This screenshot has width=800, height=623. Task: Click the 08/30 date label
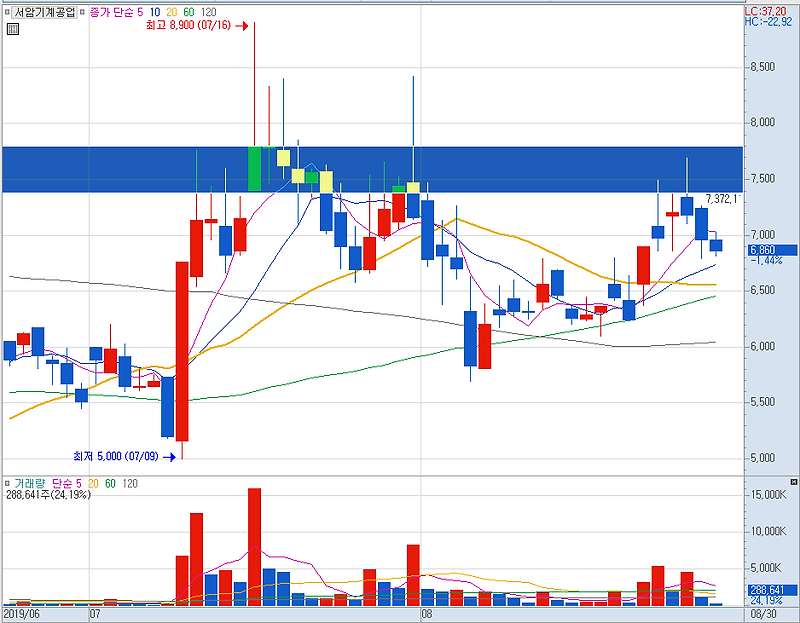tap(764, 613)
